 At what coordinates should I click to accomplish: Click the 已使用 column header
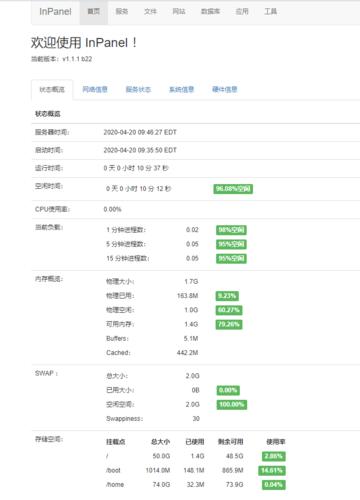[195, 442]
